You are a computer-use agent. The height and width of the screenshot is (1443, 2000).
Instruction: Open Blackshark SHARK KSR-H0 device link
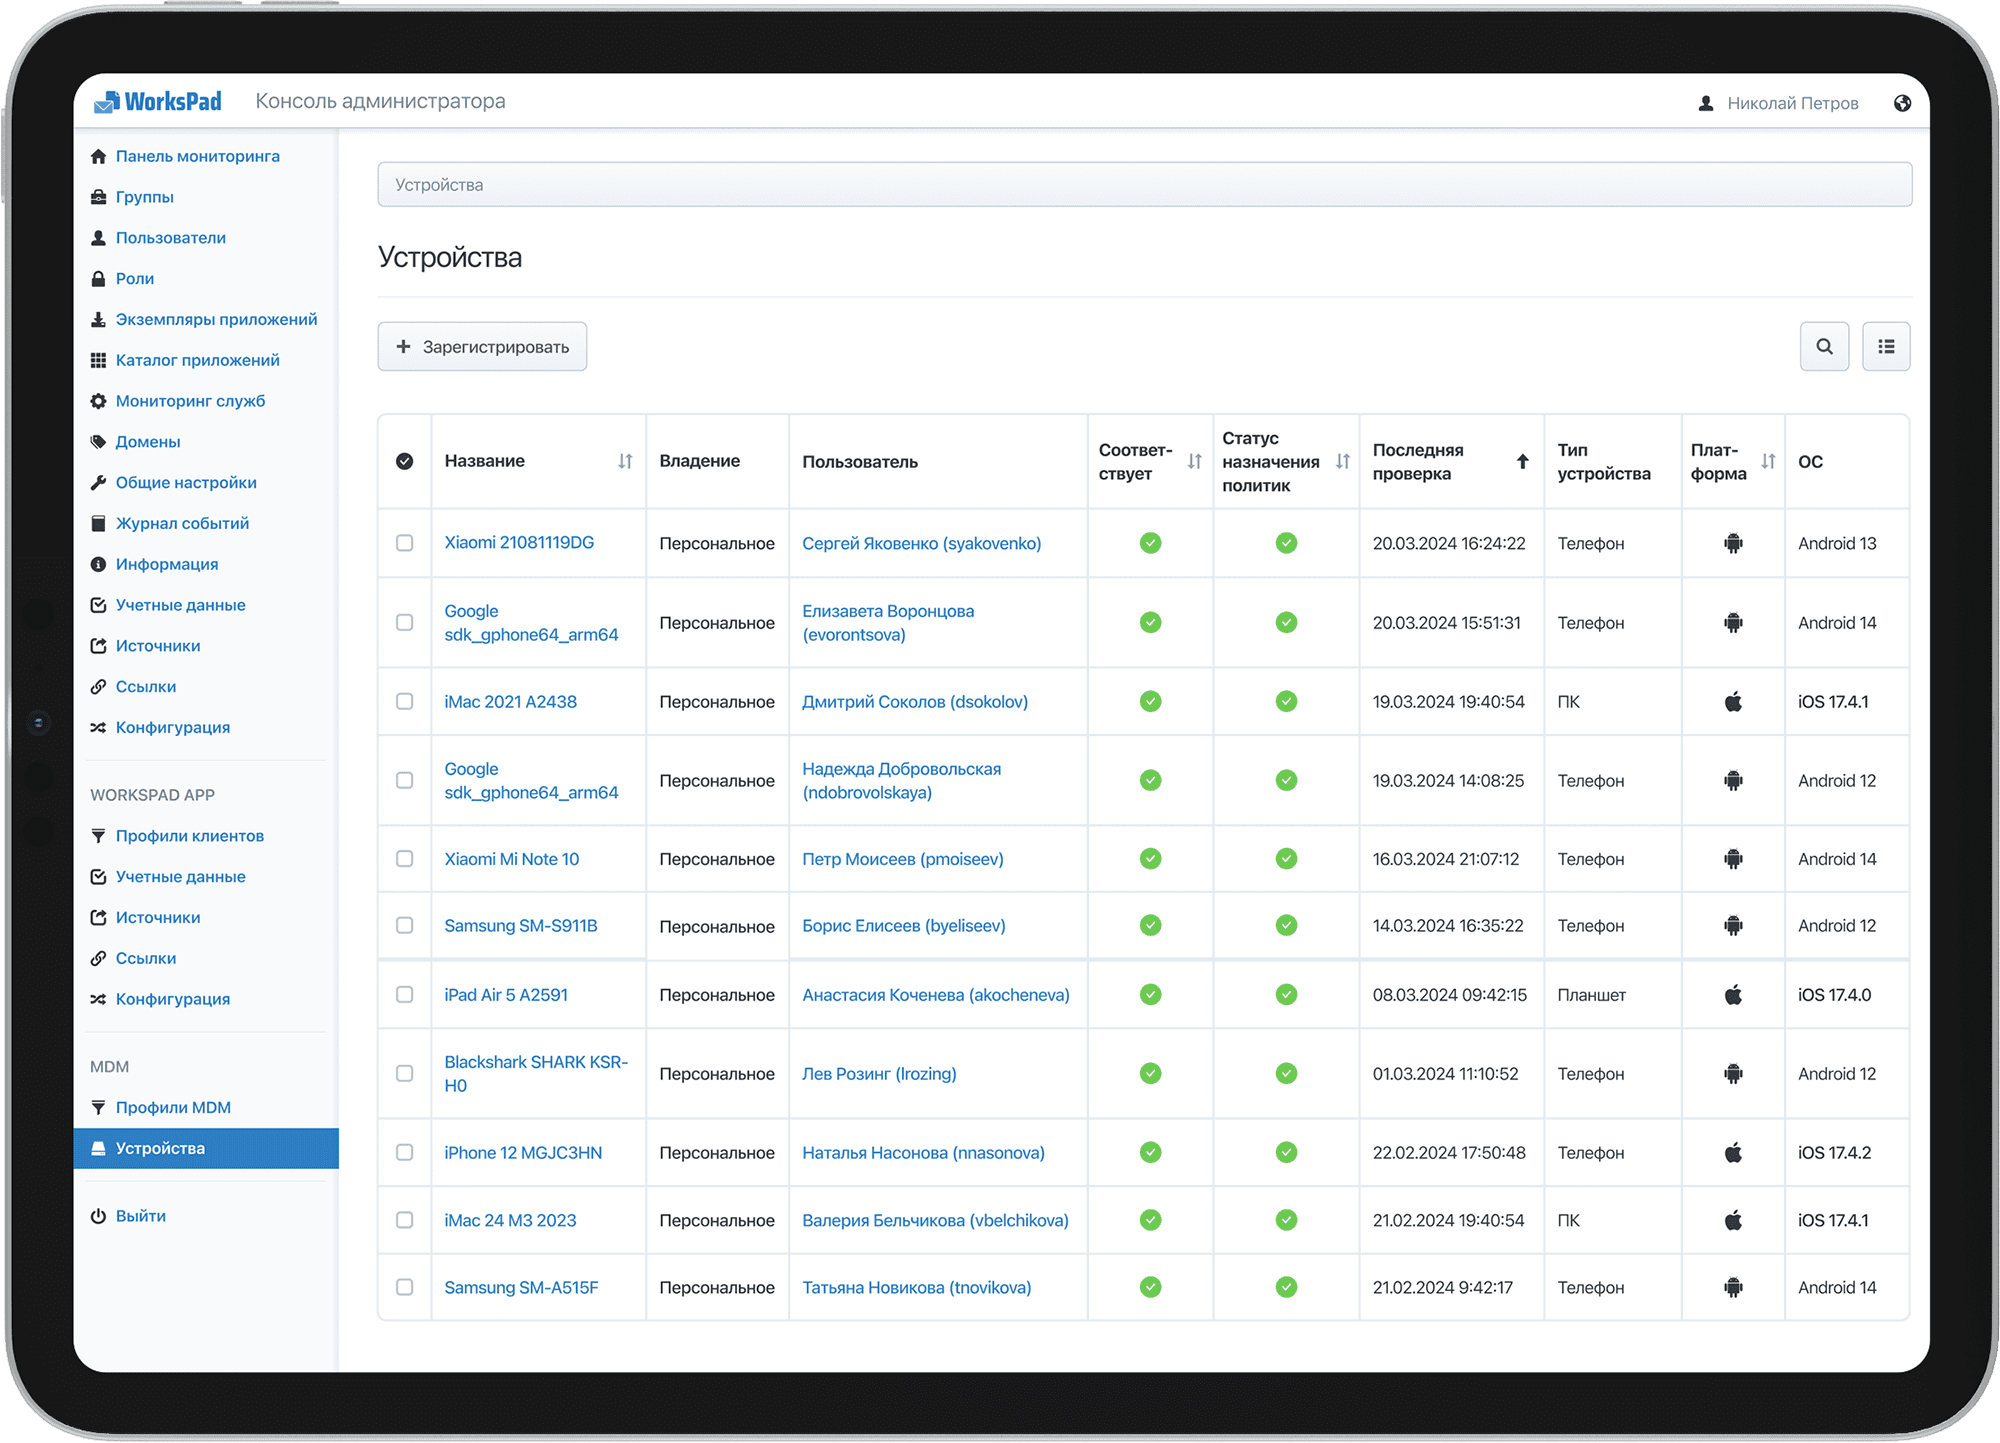tap(536, 1074)
